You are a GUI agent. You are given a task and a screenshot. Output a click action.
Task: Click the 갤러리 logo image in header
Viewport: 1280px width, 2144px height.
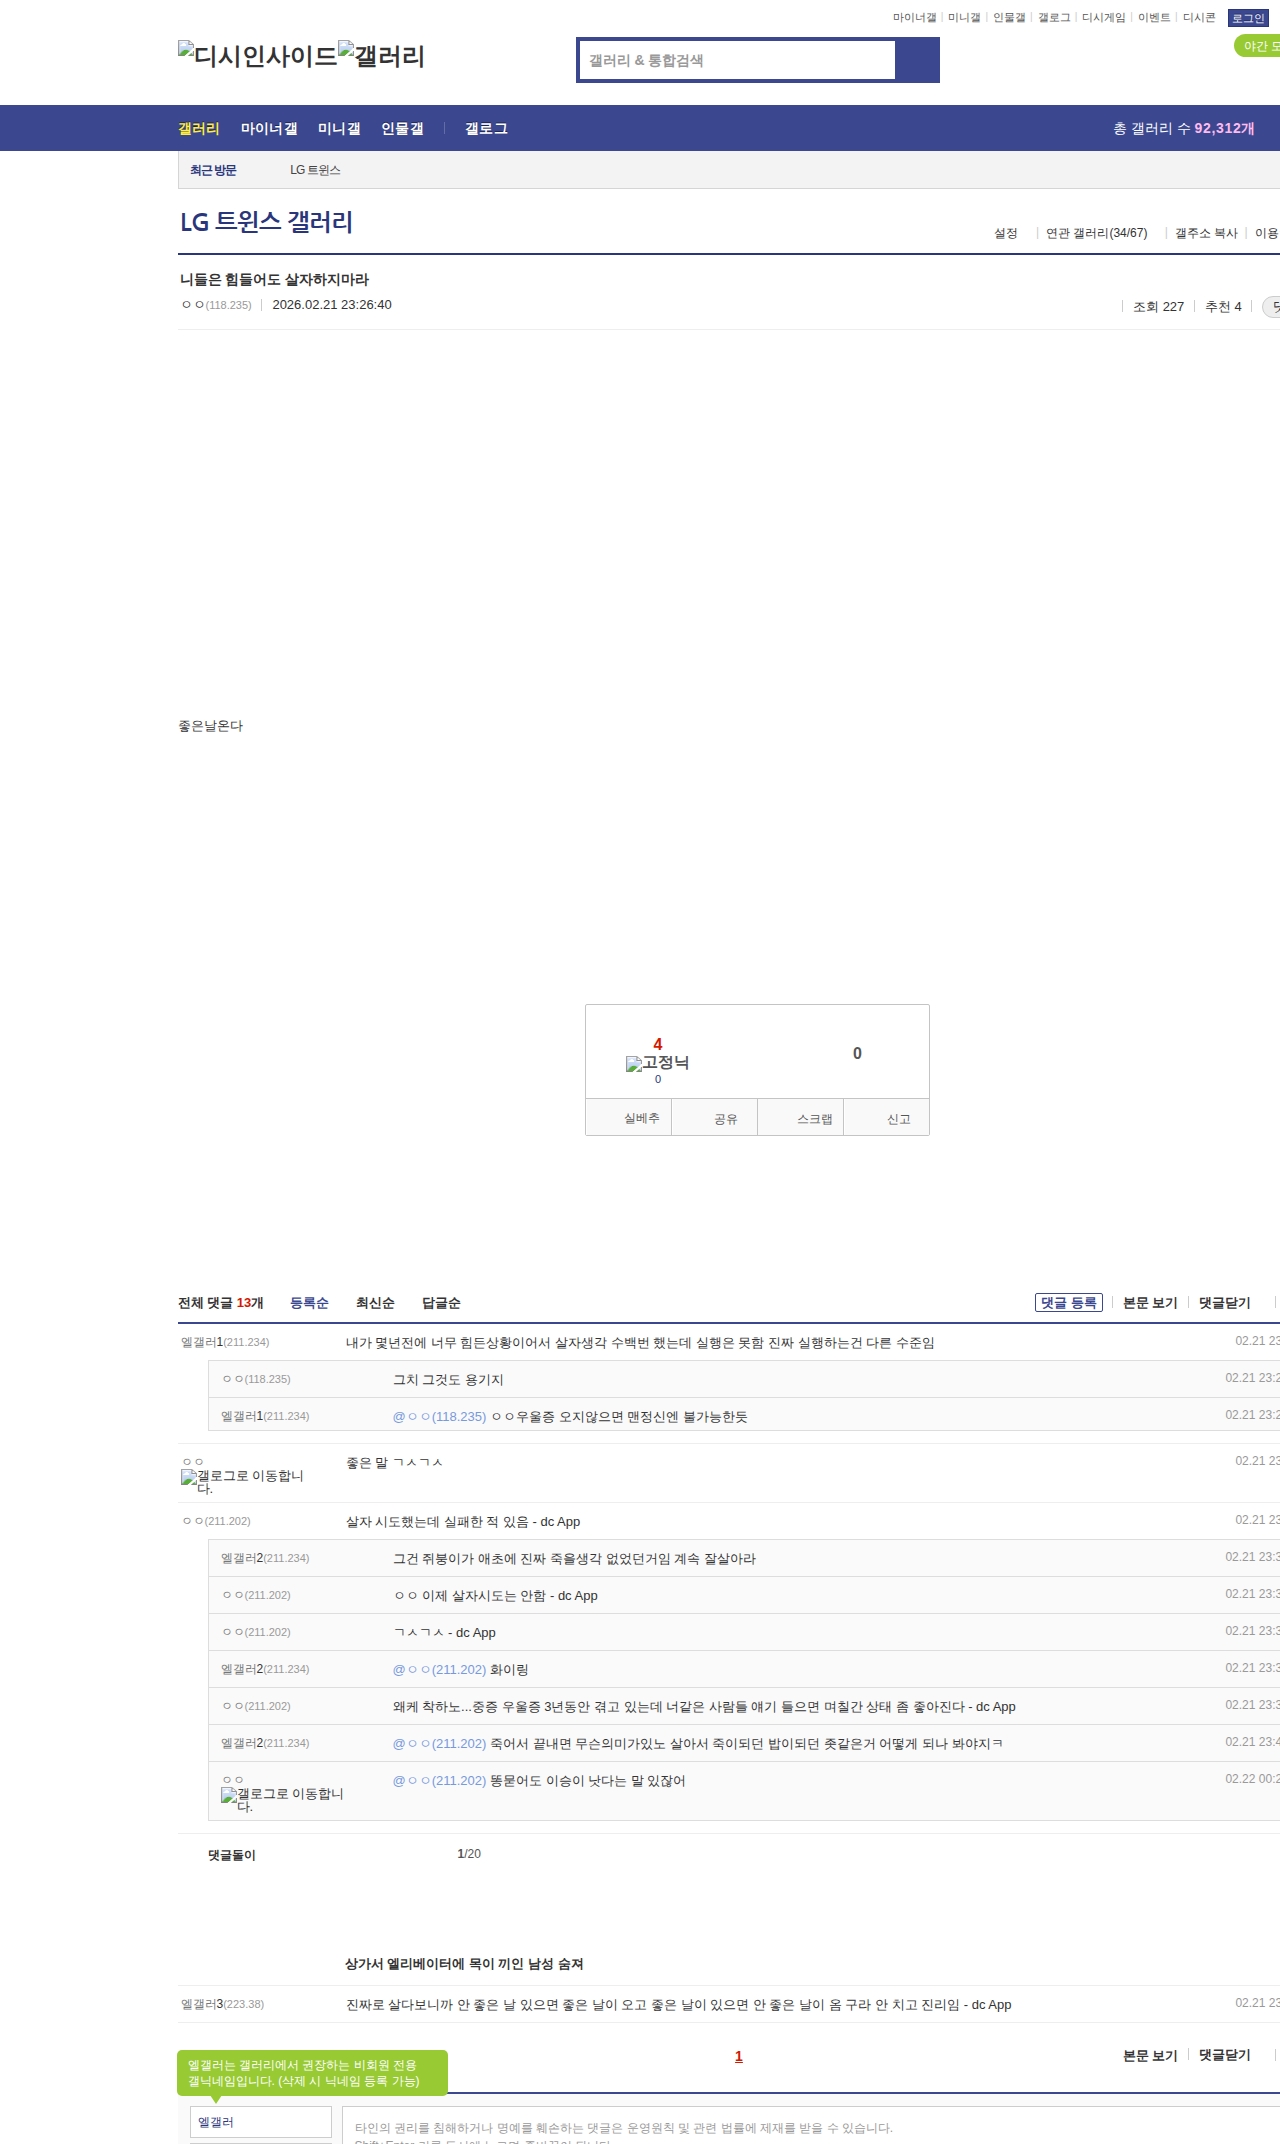(381, 56)
